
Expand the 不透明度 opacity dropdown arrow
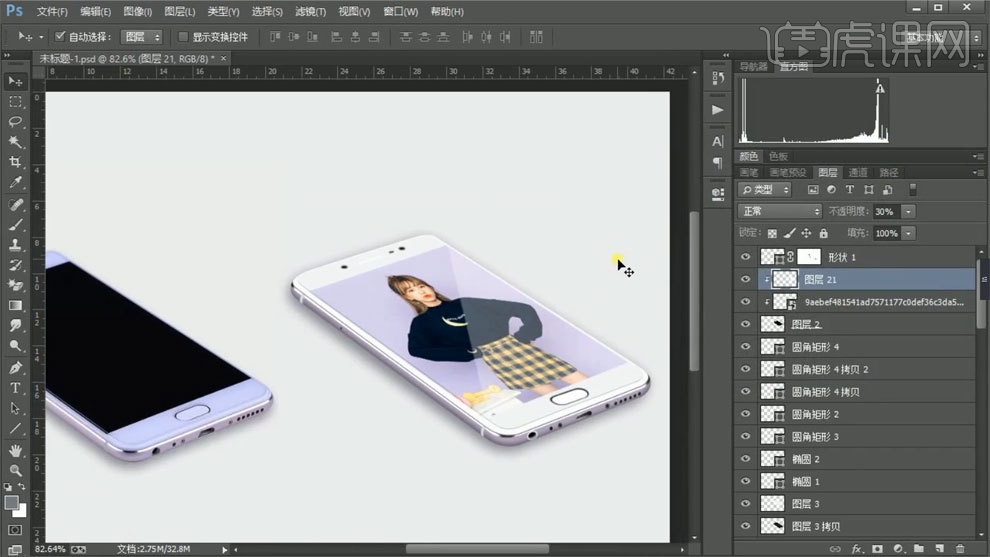click(908, 212)
